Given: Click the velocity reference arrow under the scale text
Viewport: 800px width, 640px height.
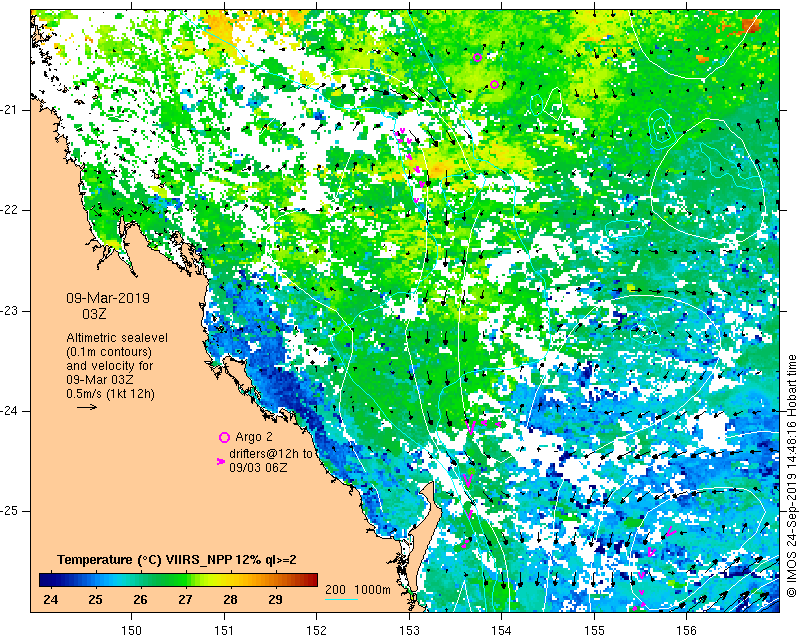Looking at the screenshot, I should pyautogui.click(x=87, y=407).
